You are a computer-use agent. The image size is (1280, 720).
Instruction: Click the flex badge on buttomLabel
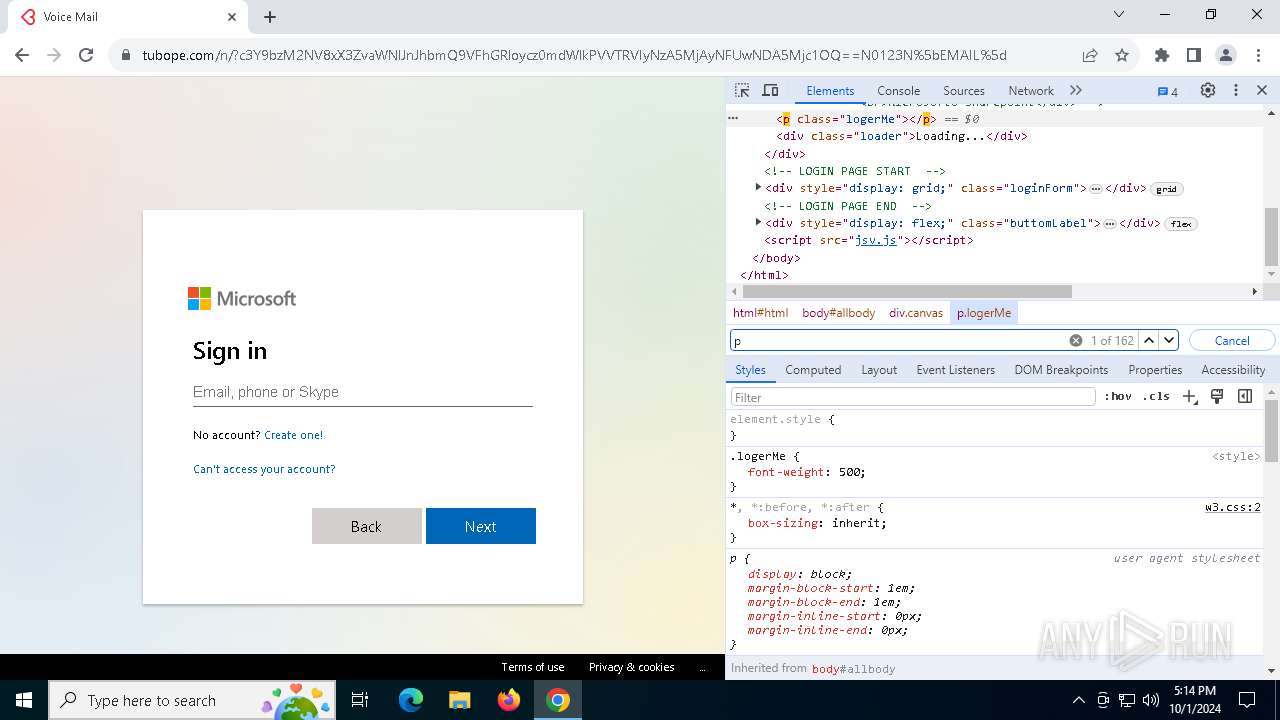[x=1181, y=224]
